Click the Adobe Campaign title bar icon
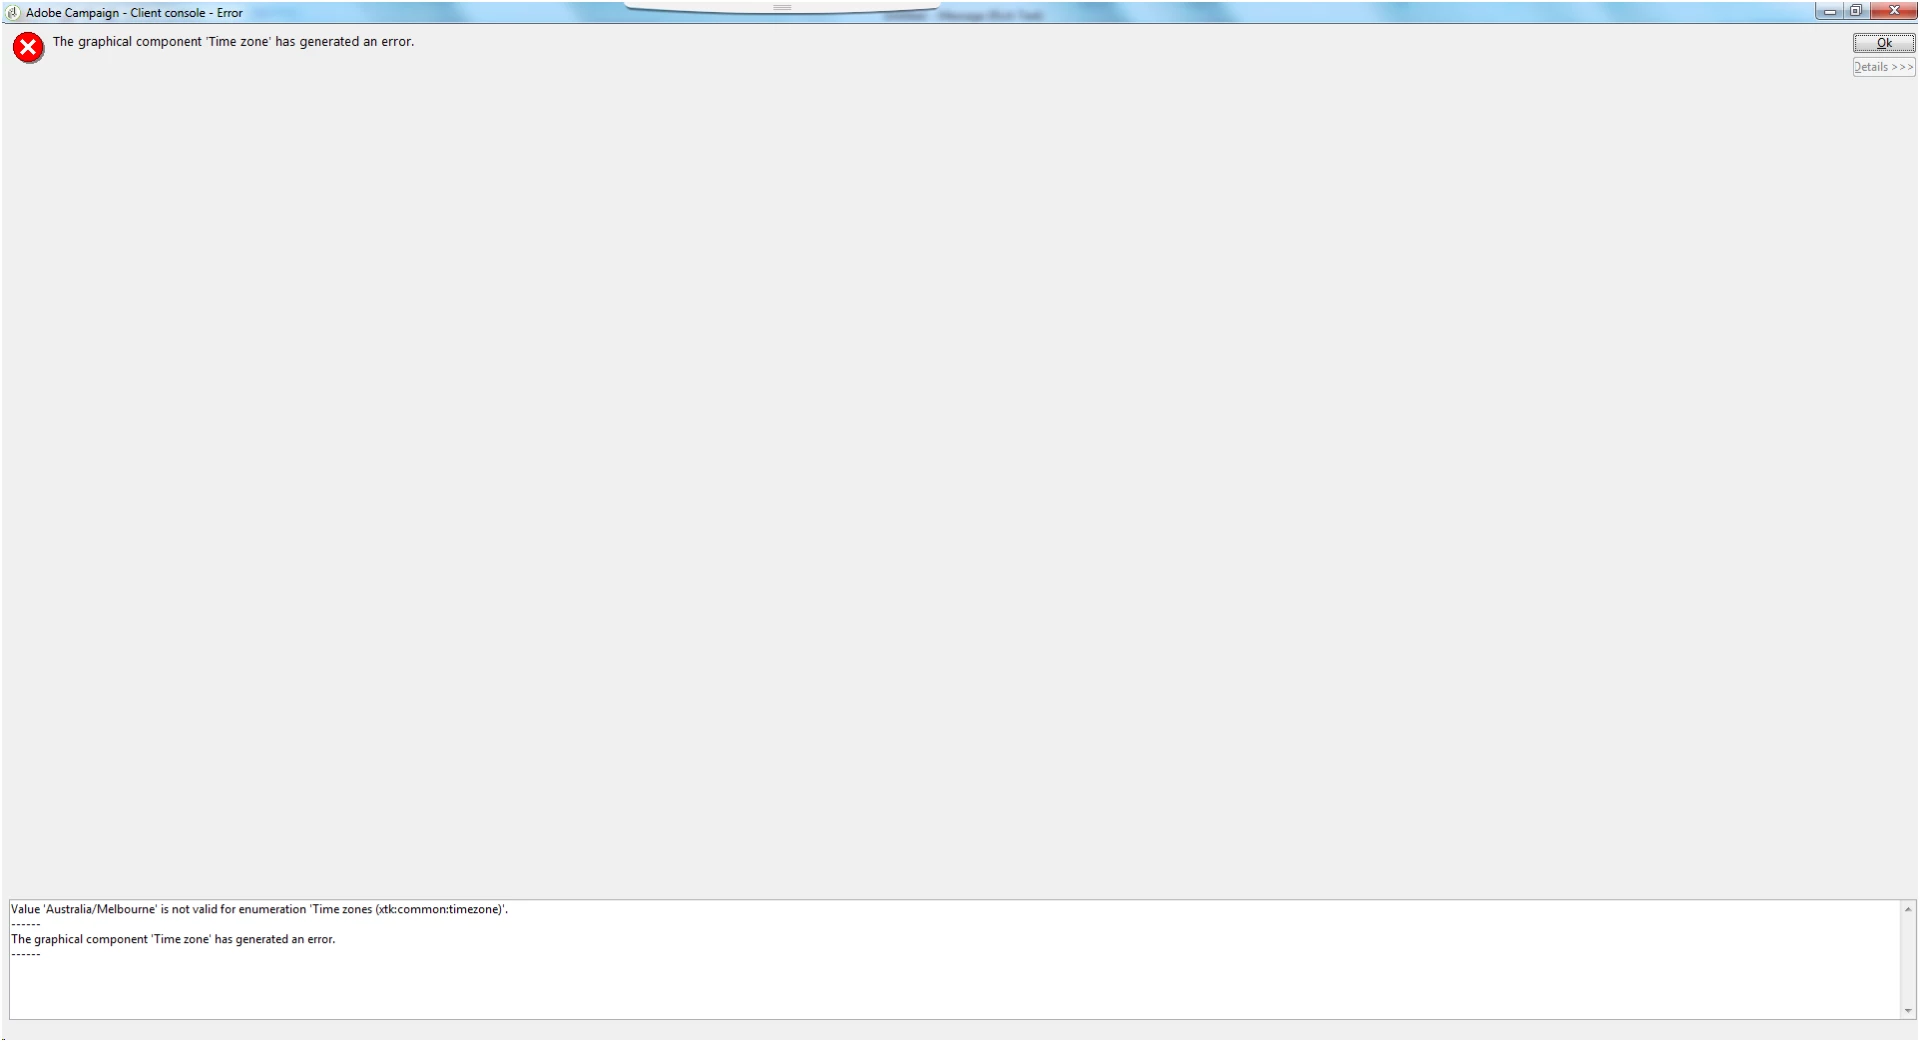1920x1042 pixels. 13,13
